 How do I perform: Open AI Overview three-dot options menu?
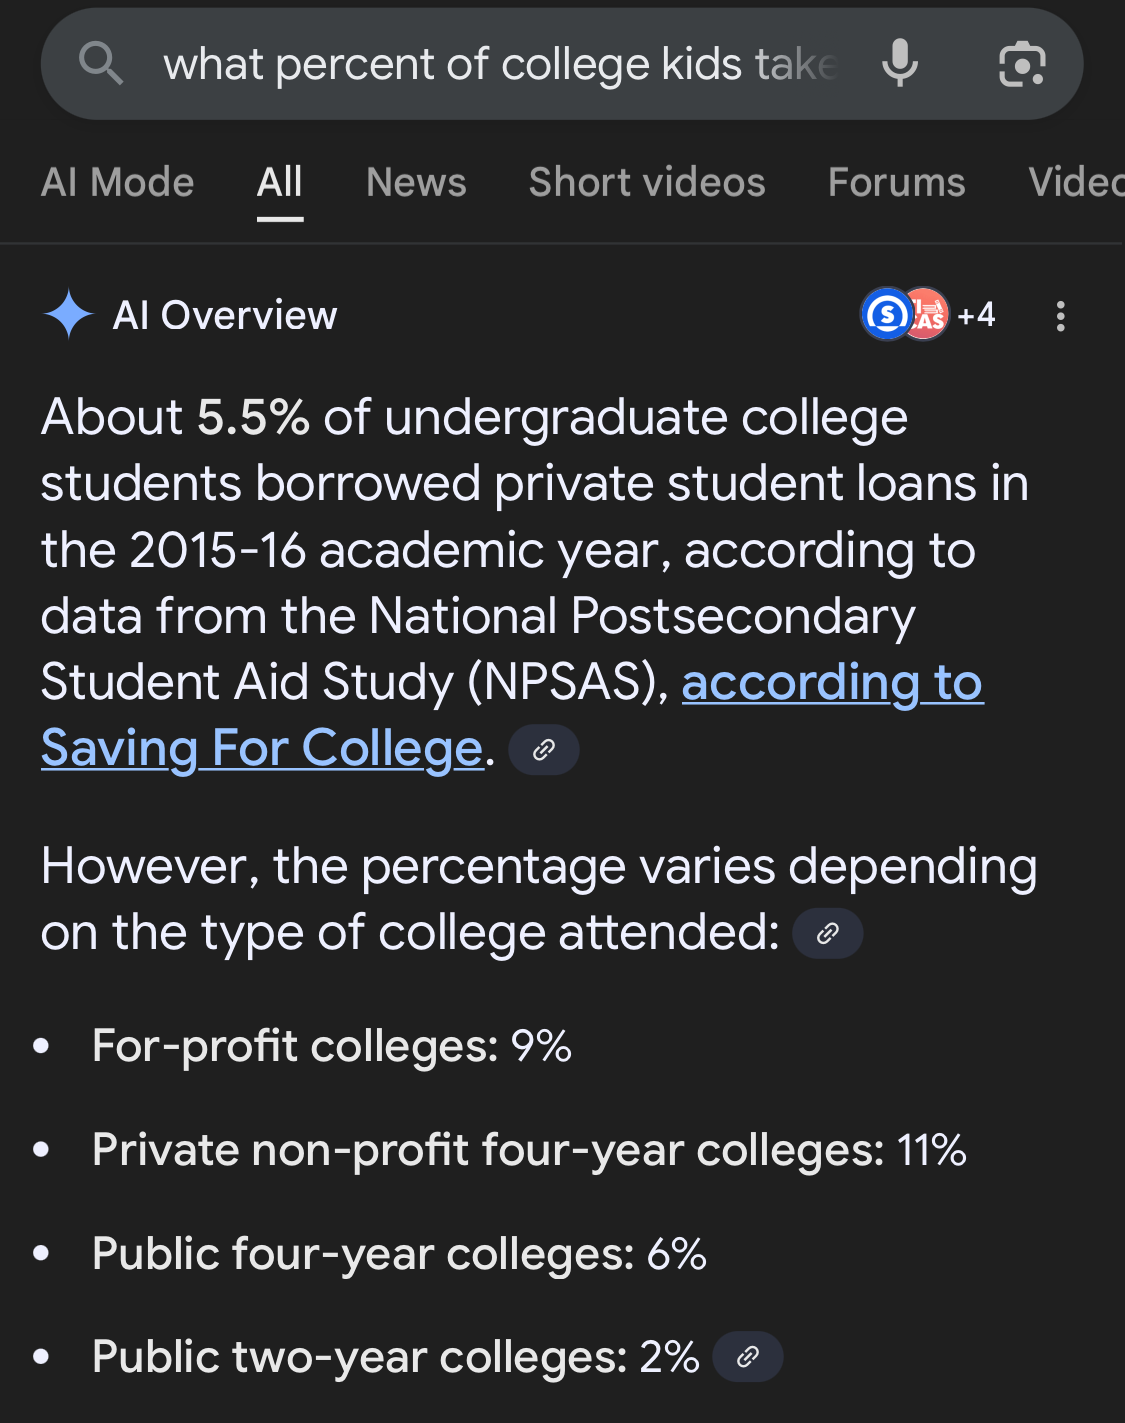[x=1060, y=316]
